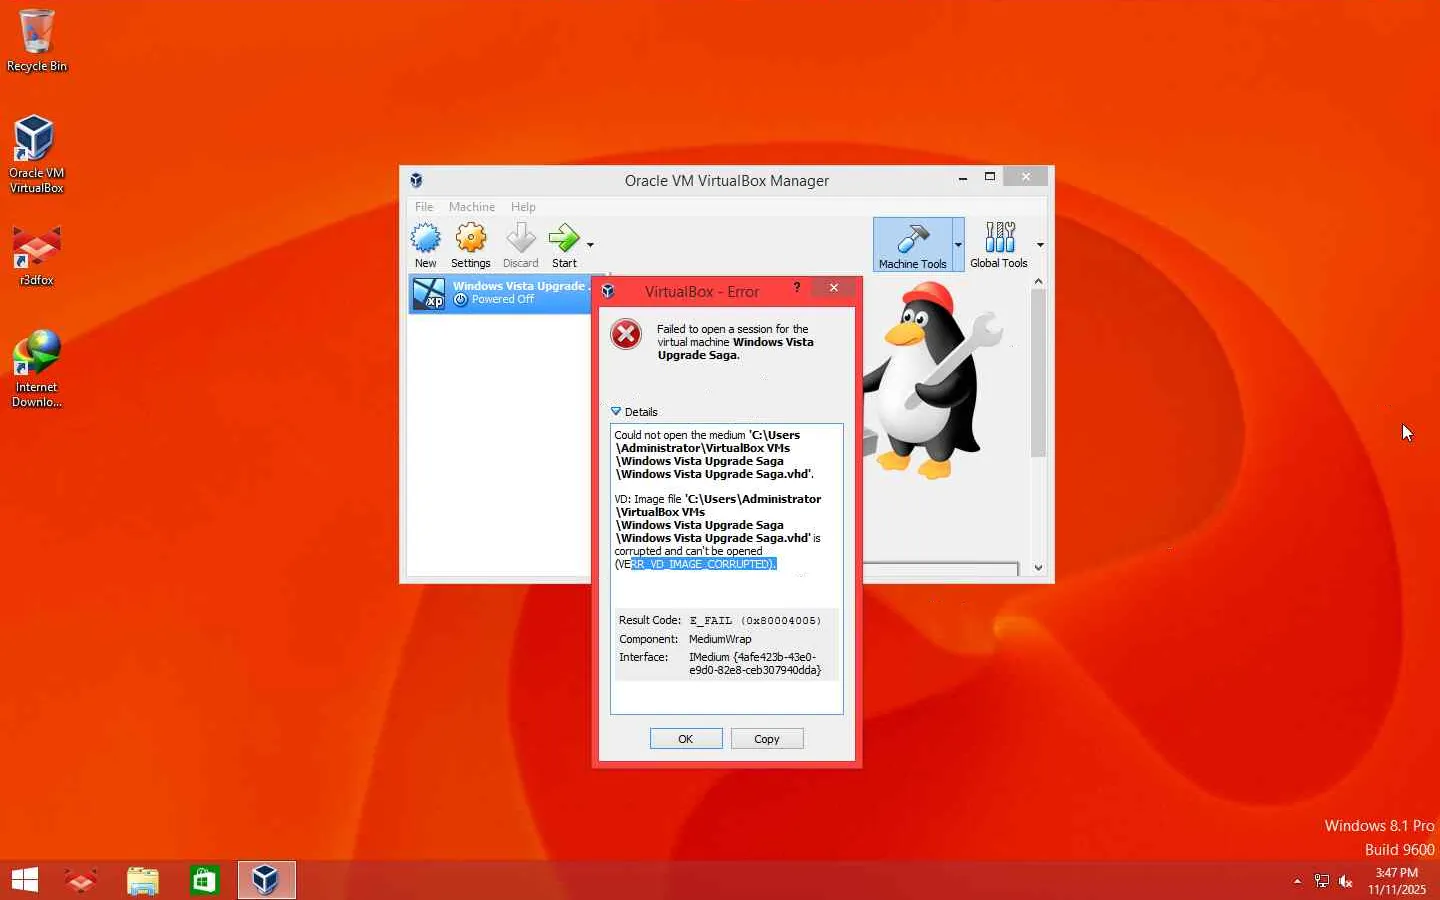Close the VirtualBox - Error dialog
Screen dimensions: 1440x900
tap(834, 288)
